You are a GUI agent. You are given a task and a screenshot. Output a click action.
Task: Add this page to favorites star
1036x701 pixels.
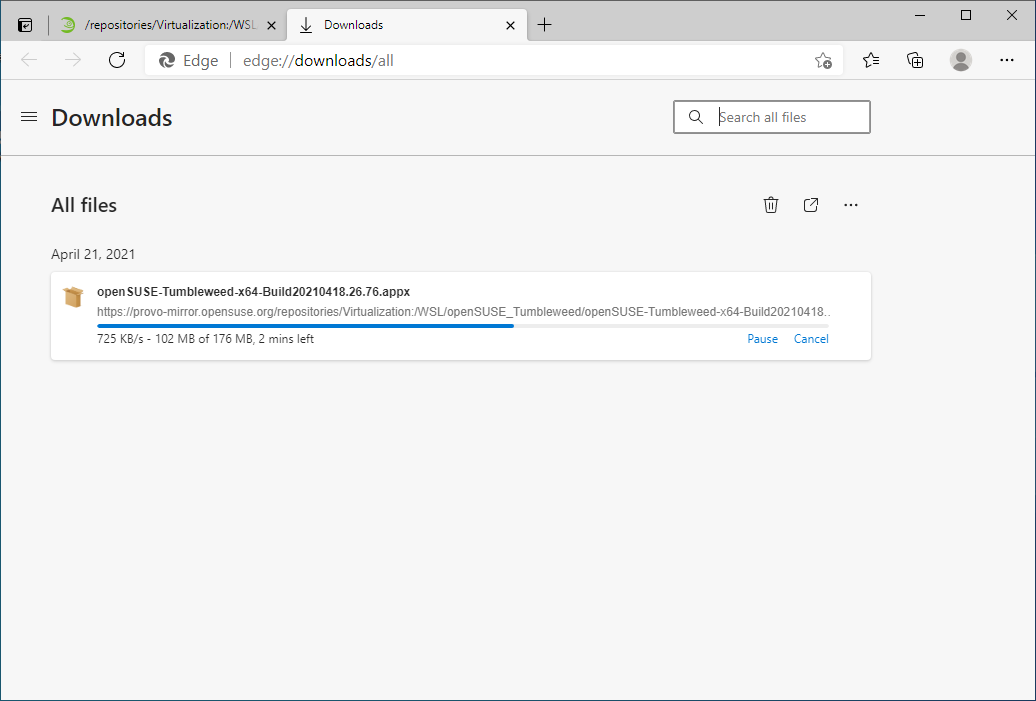pyautogui.click(x=823, y=61)
